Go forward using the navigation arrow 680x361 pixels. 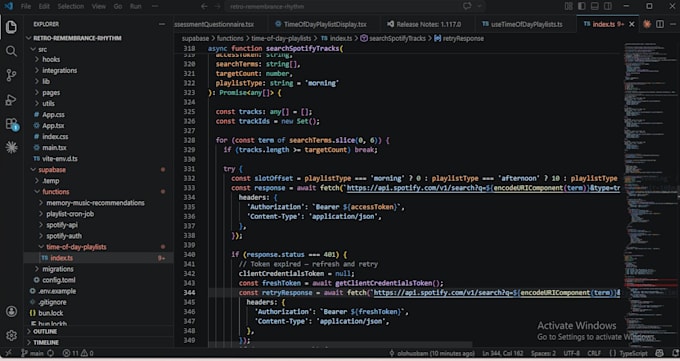coord(217,7)
